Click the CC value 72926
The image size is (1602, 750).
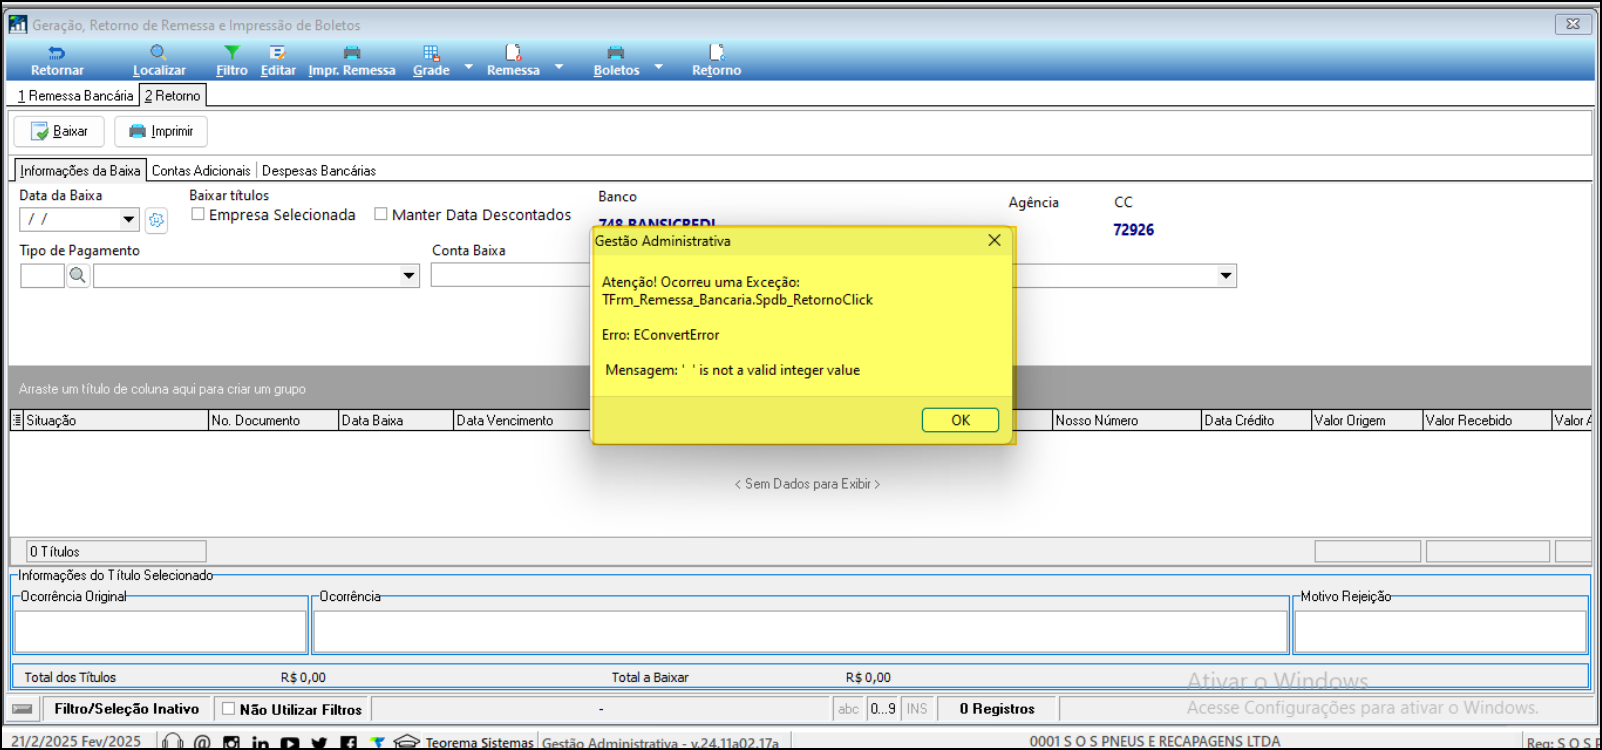click(1133, 230)
